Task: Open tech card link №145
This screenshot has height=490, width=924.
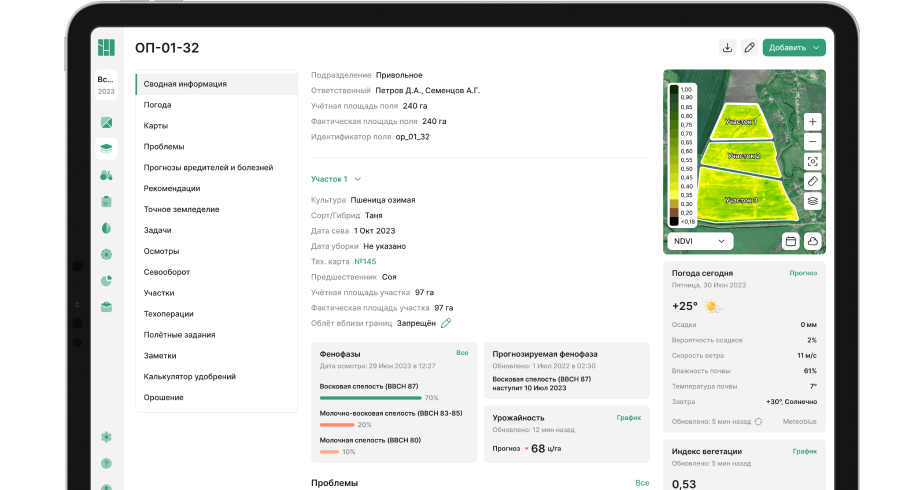Action: (x=365, y=261)
